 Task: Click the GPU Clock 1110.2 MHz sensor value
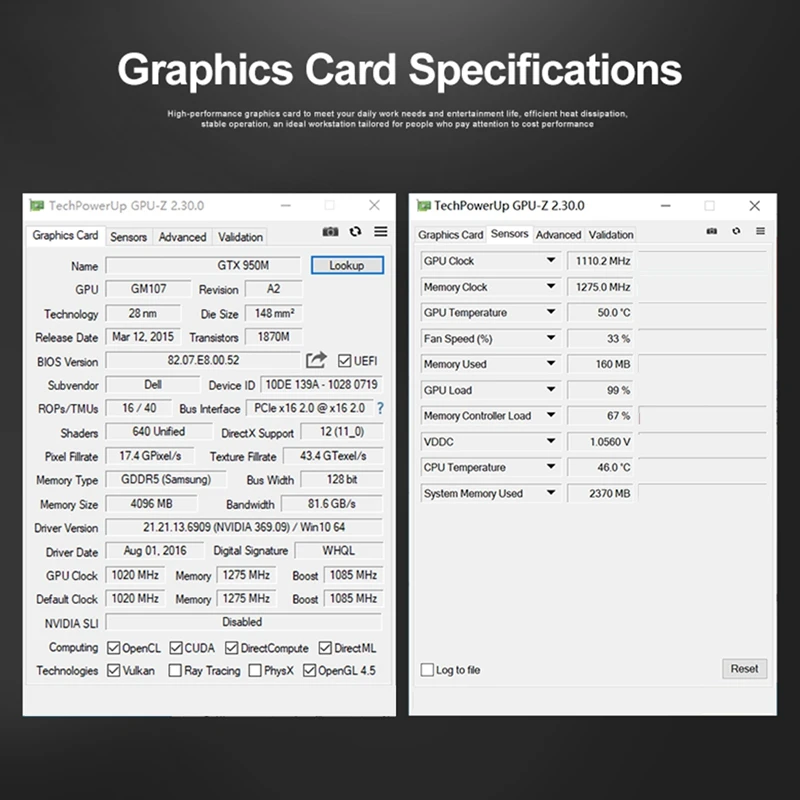(600, 261)
